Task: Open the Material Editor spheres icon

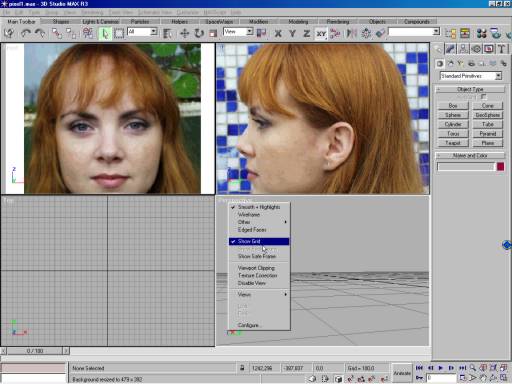Action: click(x=482, y=33)
